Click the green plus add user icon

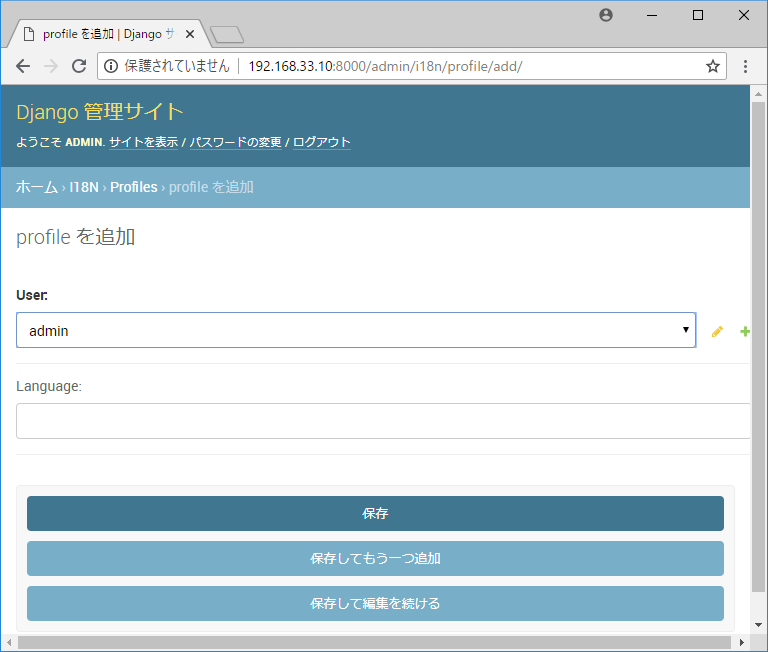pos(744,332)
